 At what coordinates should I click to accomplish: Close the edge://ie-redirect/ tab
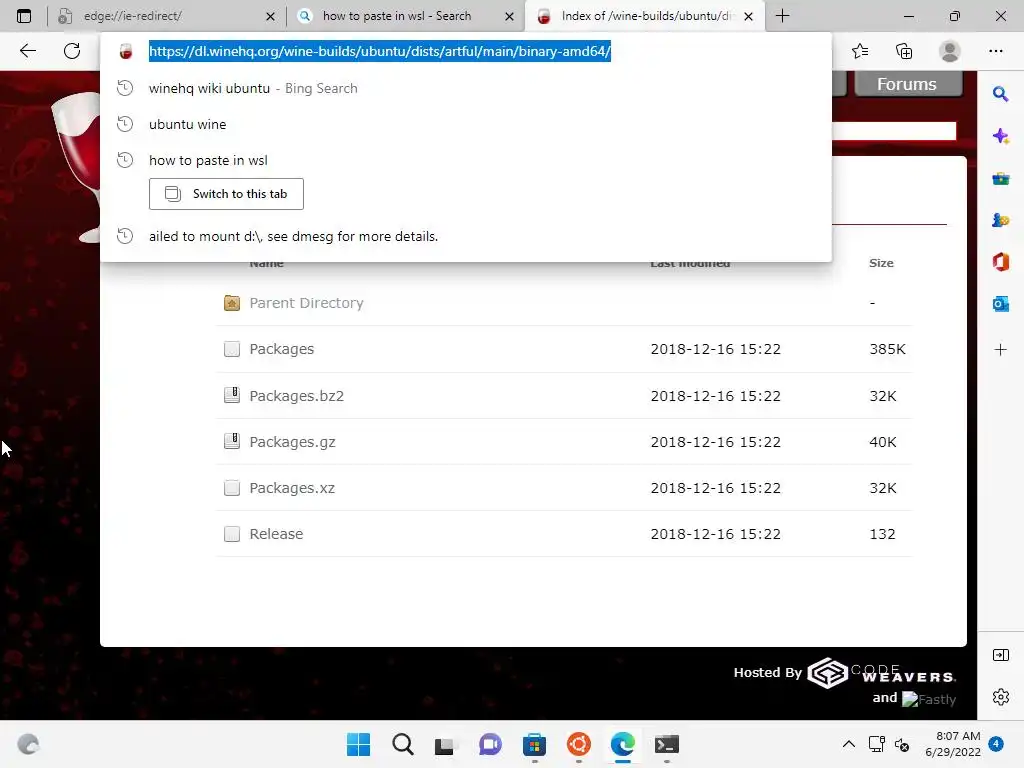[x=270, y=16]
